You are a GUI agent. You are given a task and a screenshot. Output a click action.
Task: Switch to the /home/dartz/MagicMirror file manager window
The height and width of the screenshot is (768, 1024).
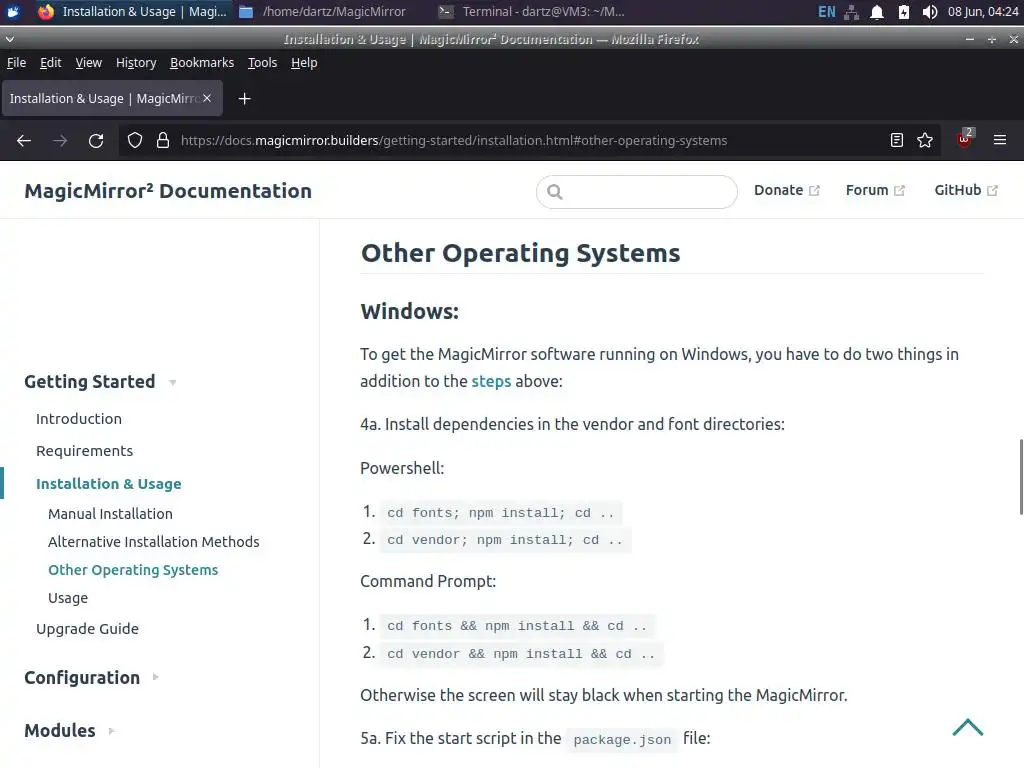point(323,12)
